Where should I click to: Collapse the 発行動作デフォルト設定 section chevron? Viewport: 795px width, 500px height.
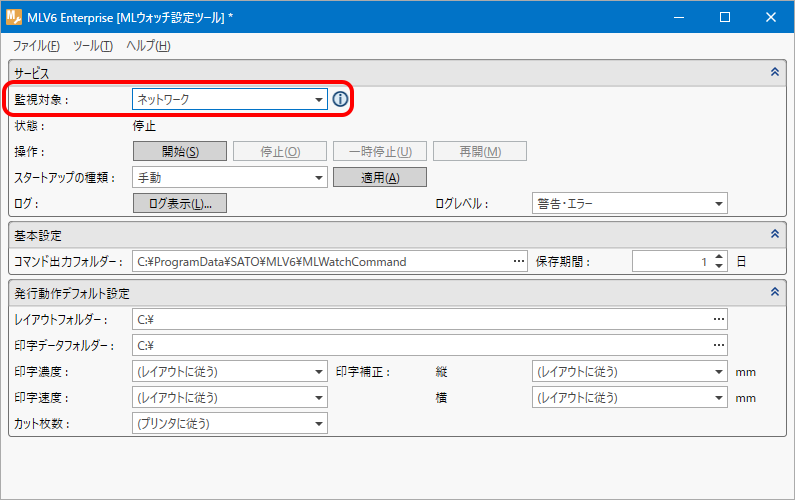point(775,292)
